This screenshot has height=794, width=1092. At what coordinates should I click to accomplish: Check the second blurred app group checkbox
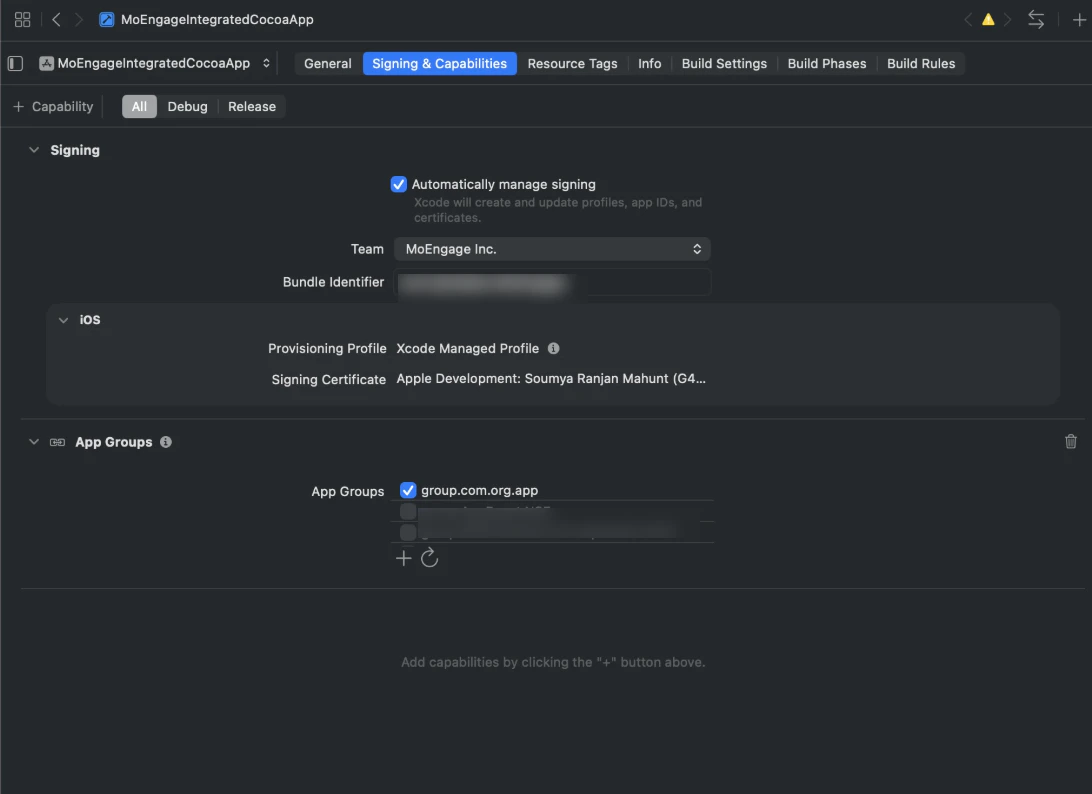click(x=408, y=512)
